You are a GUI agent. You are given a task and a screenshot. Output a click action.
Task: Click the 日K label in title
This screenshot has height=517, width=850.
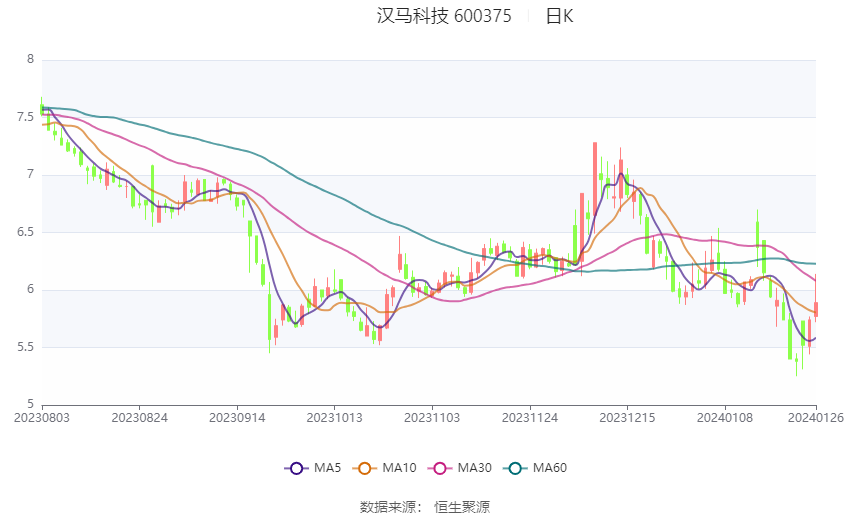point(559,16)
